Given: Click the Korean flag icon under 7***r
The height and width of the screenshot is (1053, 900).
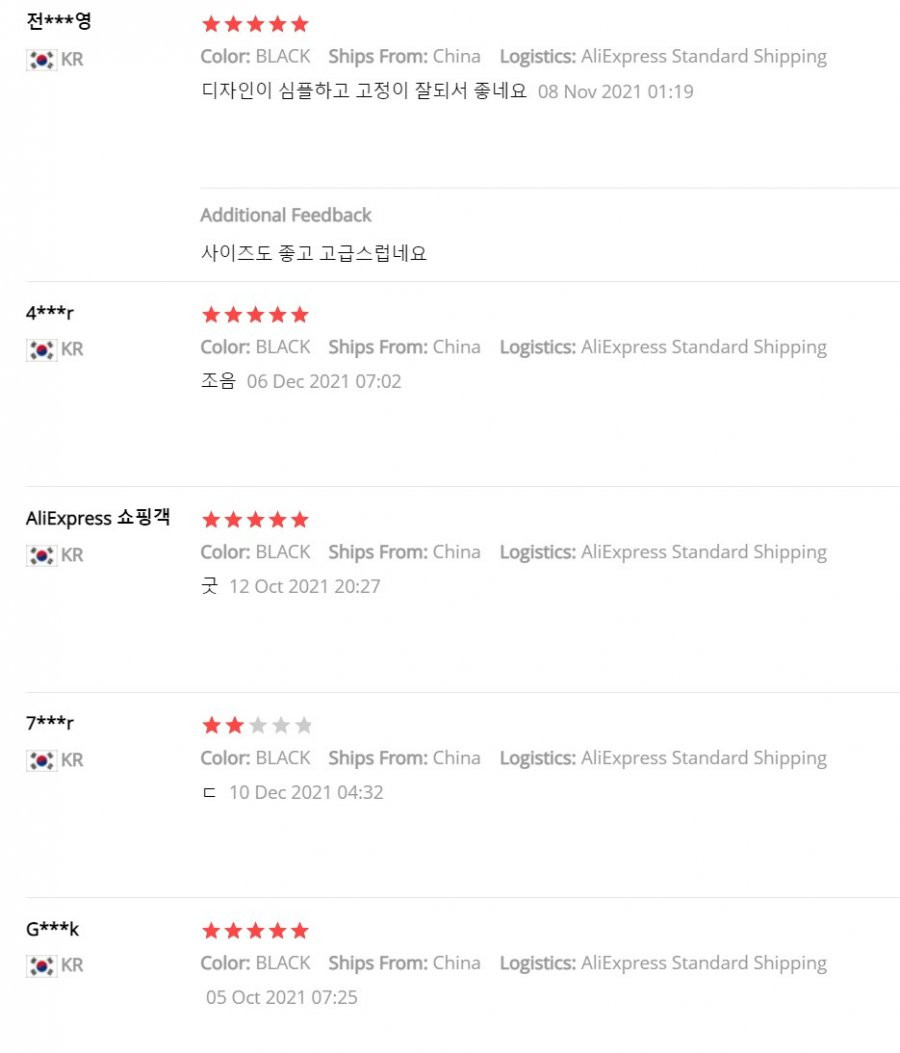Looking at the screenshot, I should [x=42, y=761].
